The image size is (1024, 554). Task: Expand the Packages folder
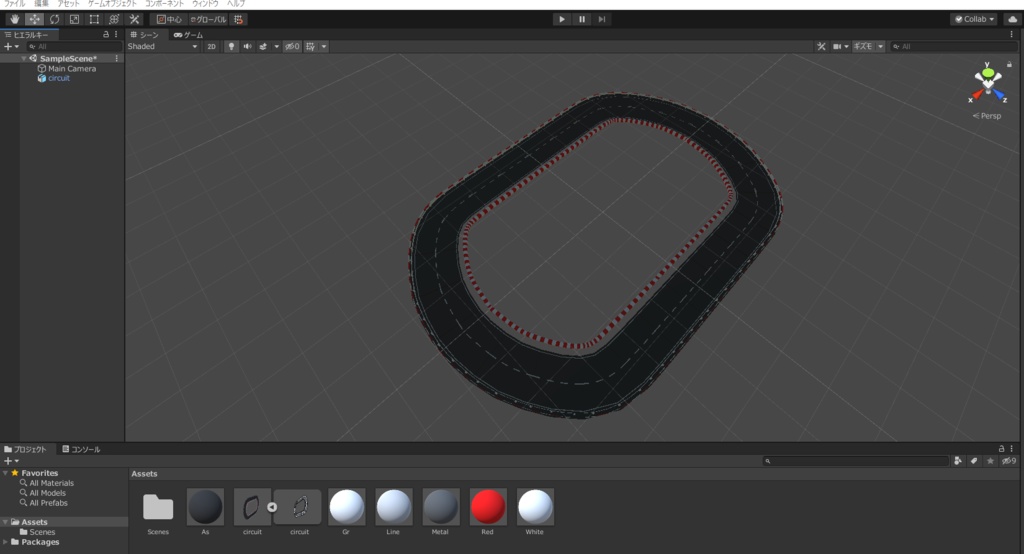pos(6,542)
